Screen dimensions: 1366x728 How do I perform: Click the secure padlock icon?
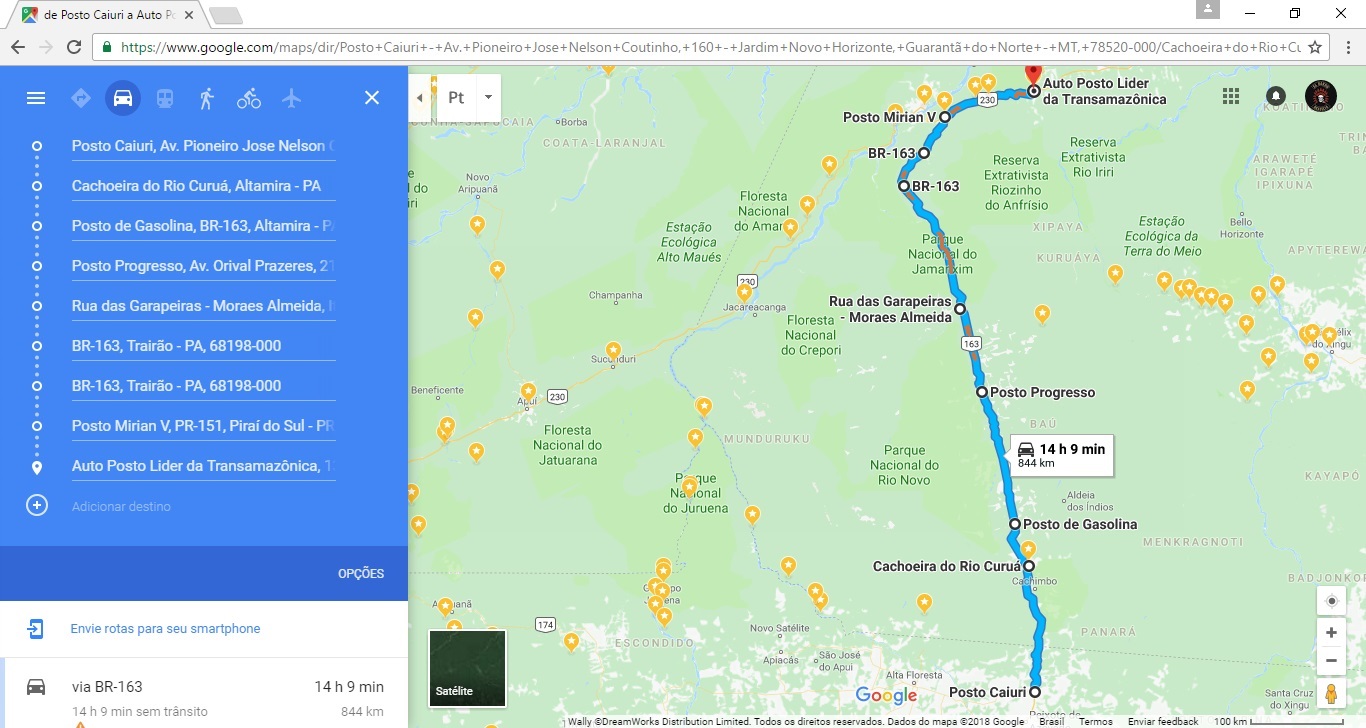click(x=107, y=47)
